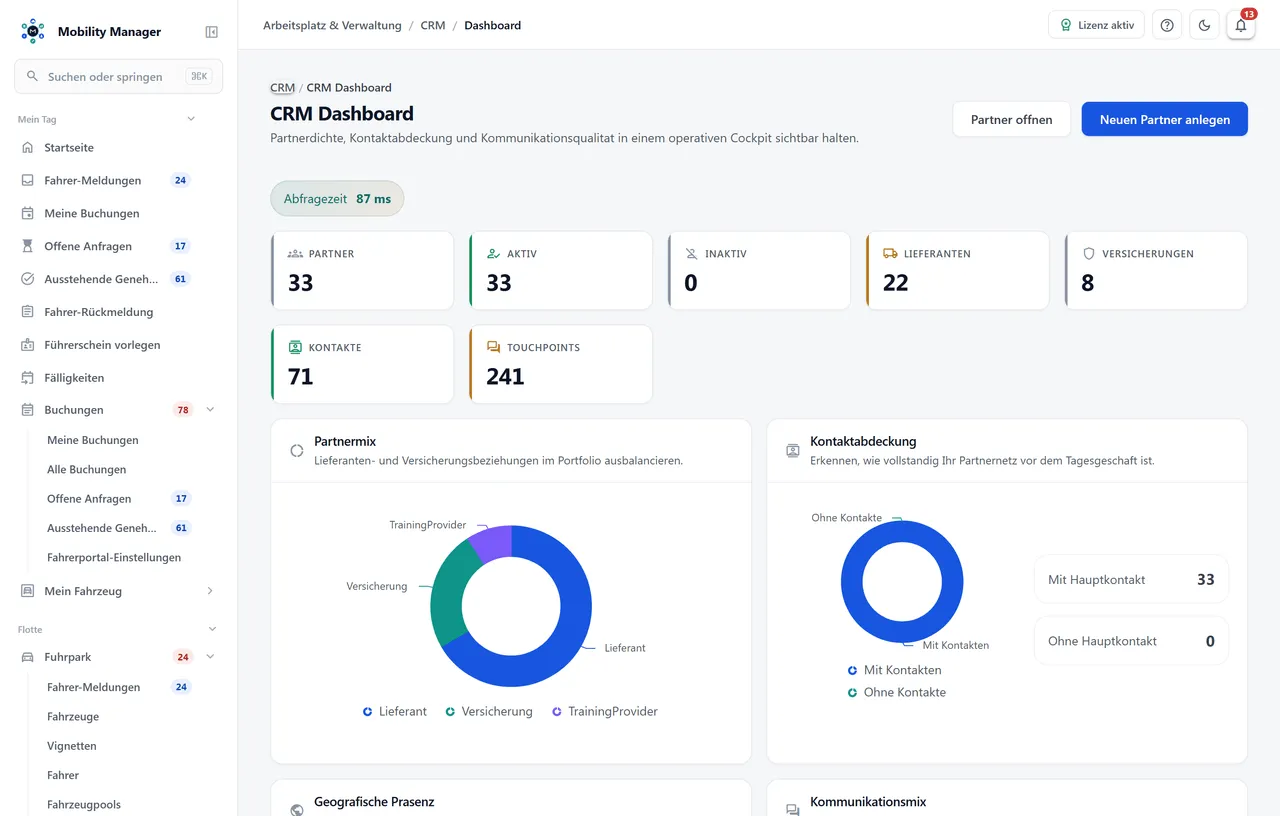Viewport: 1280px width, 816px height.
Task: Focus the Suchen oder springen search field
Action: point(118,76)
